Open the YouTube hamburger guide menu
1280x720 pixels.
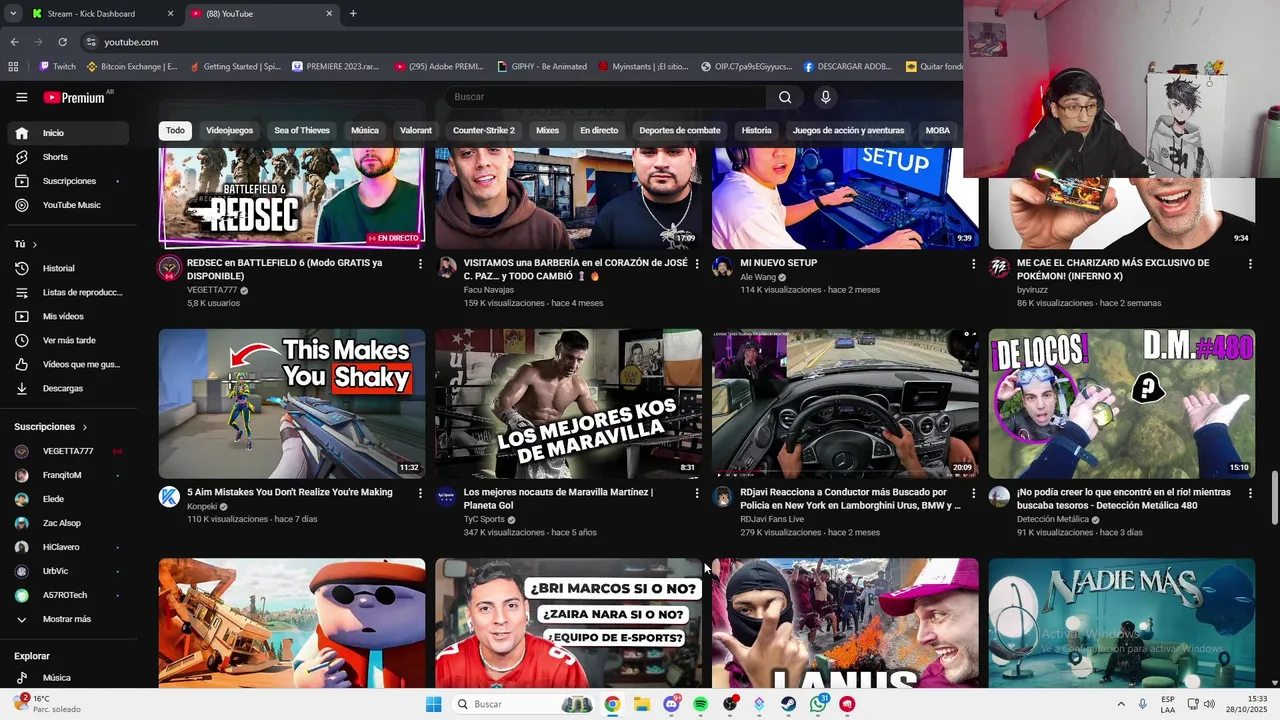click(21, 97)
